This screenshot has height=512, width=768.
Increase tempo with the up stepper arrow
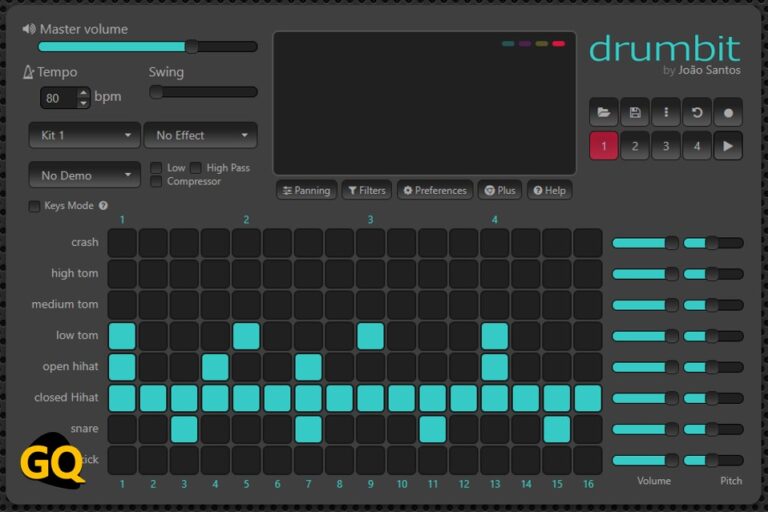click(84, 93)
